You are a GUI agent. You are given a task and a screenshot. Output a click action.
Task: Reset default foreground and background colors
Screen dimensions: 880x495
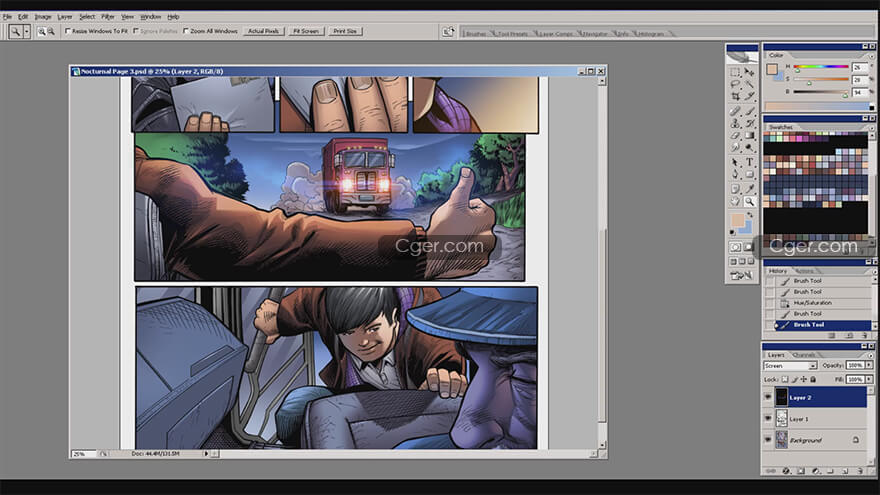click(732, 232)
